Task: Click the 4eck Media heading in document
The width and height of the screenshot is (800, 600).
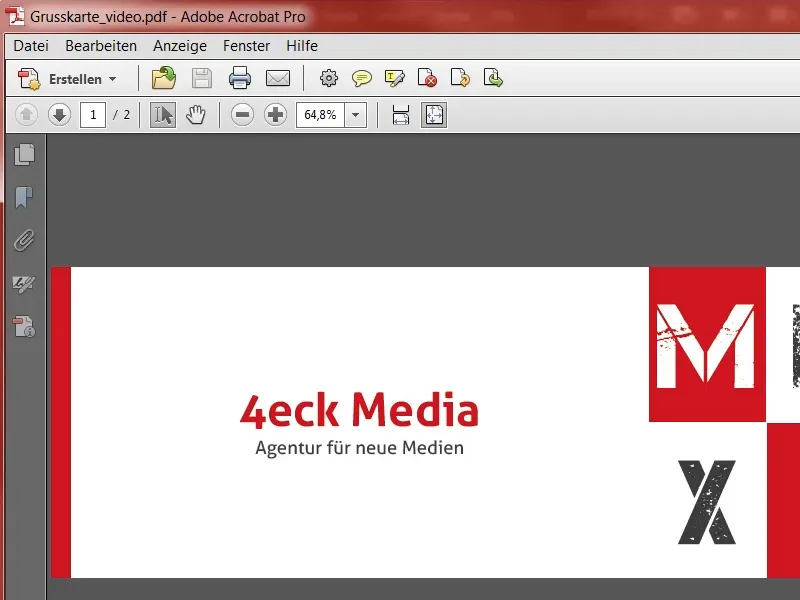Action: (x=359, y=410)
